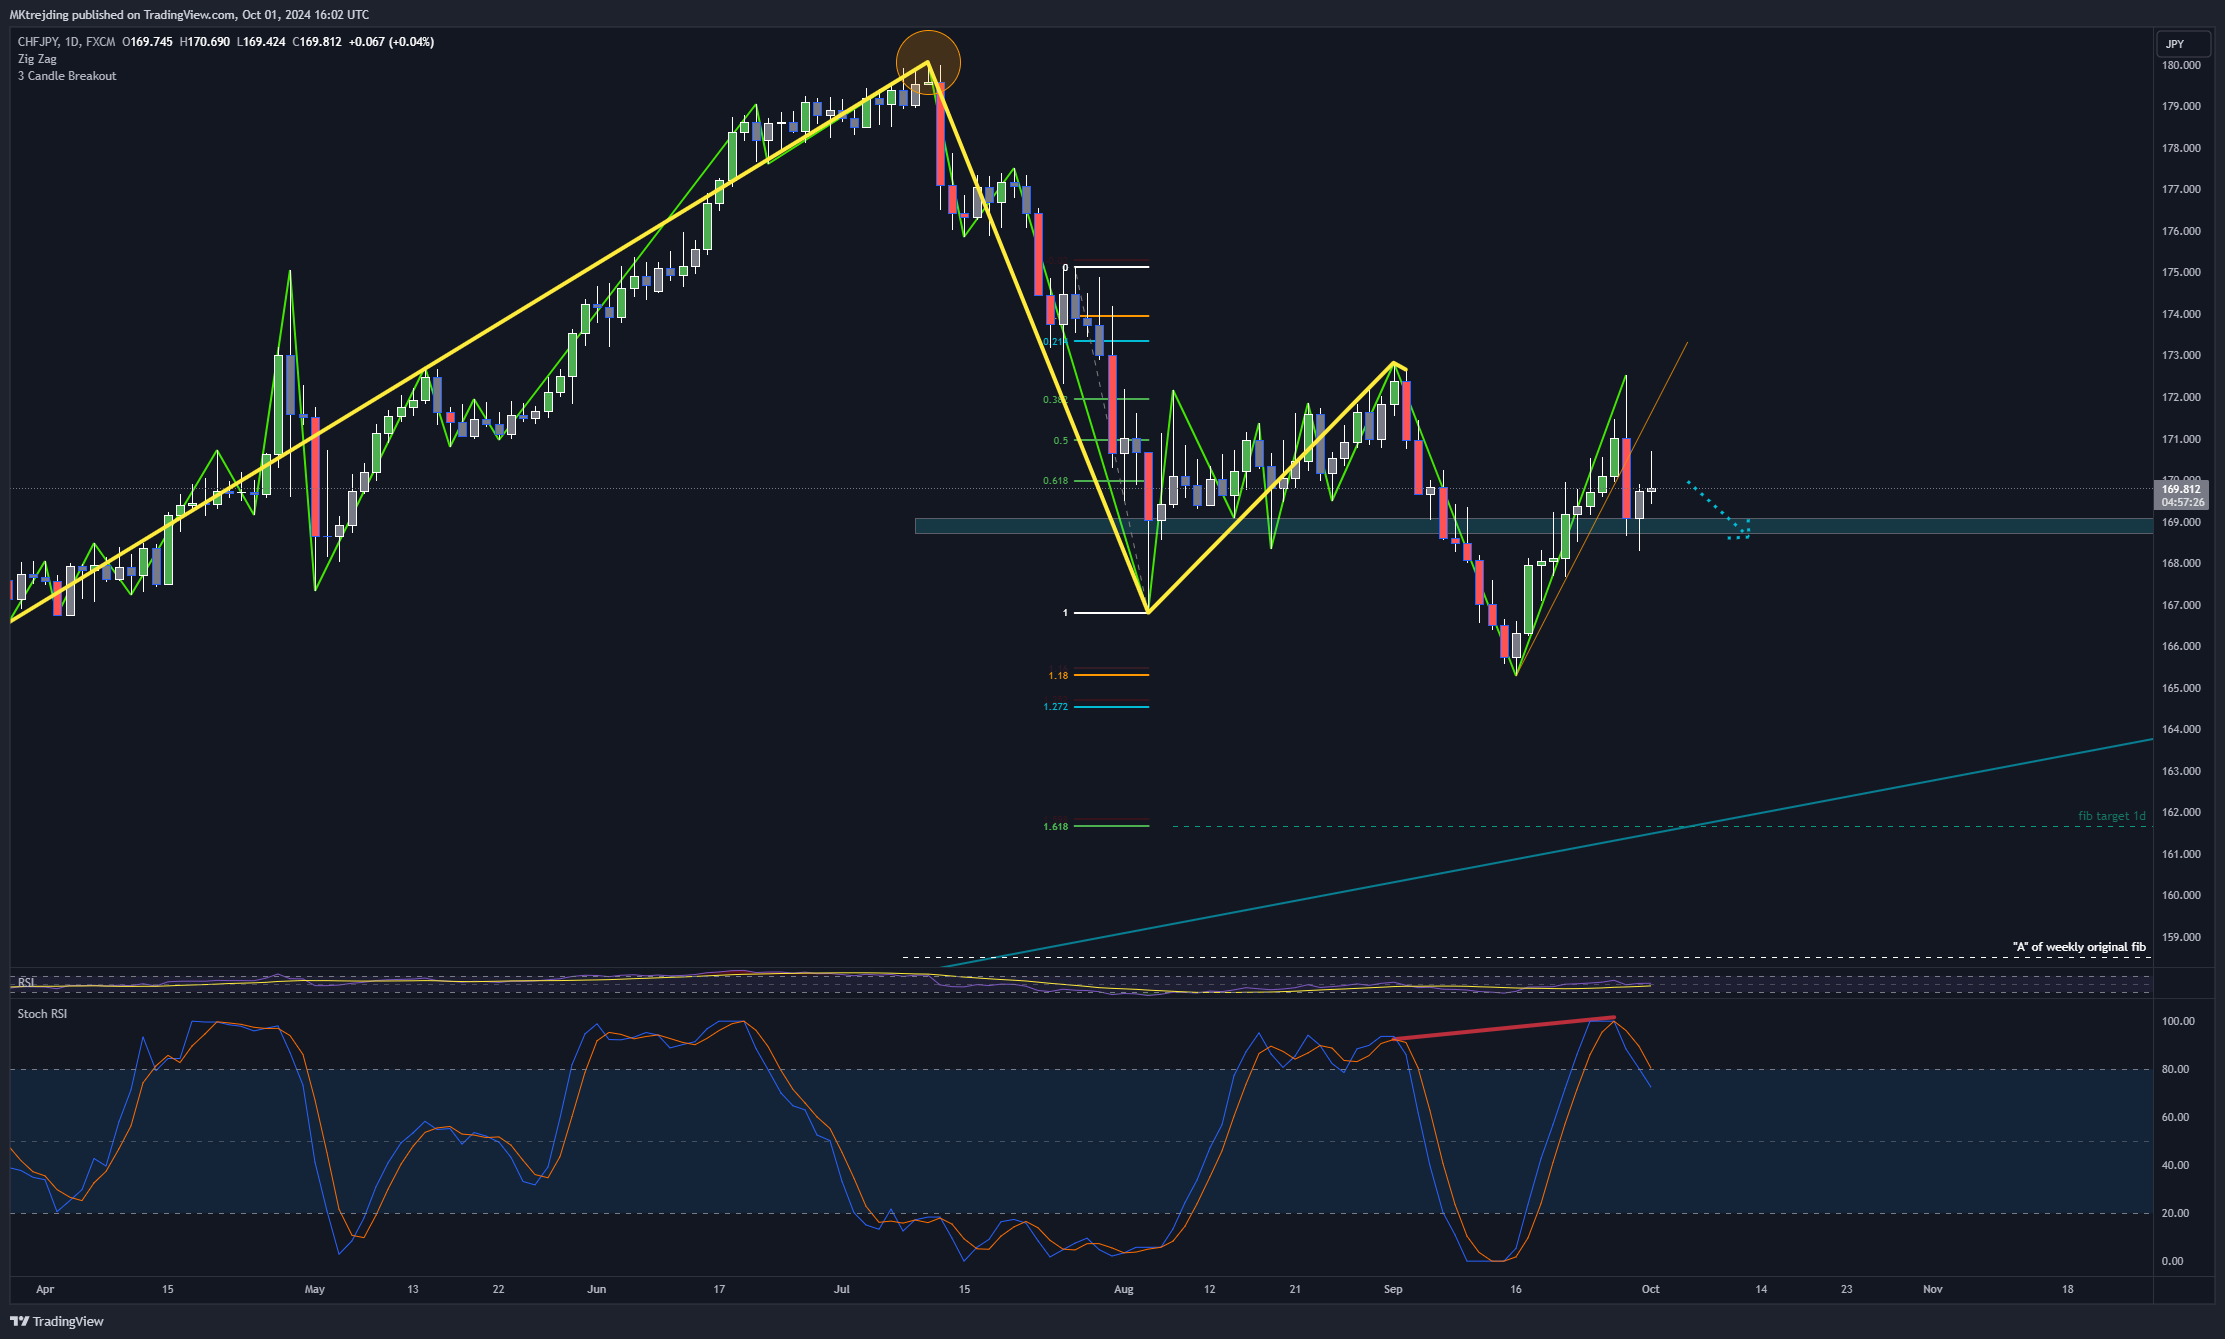This screenshot has width=2225, height=1339.
Task: Select the '"A" of weekly original fib' label
Action: point(2079,947)
